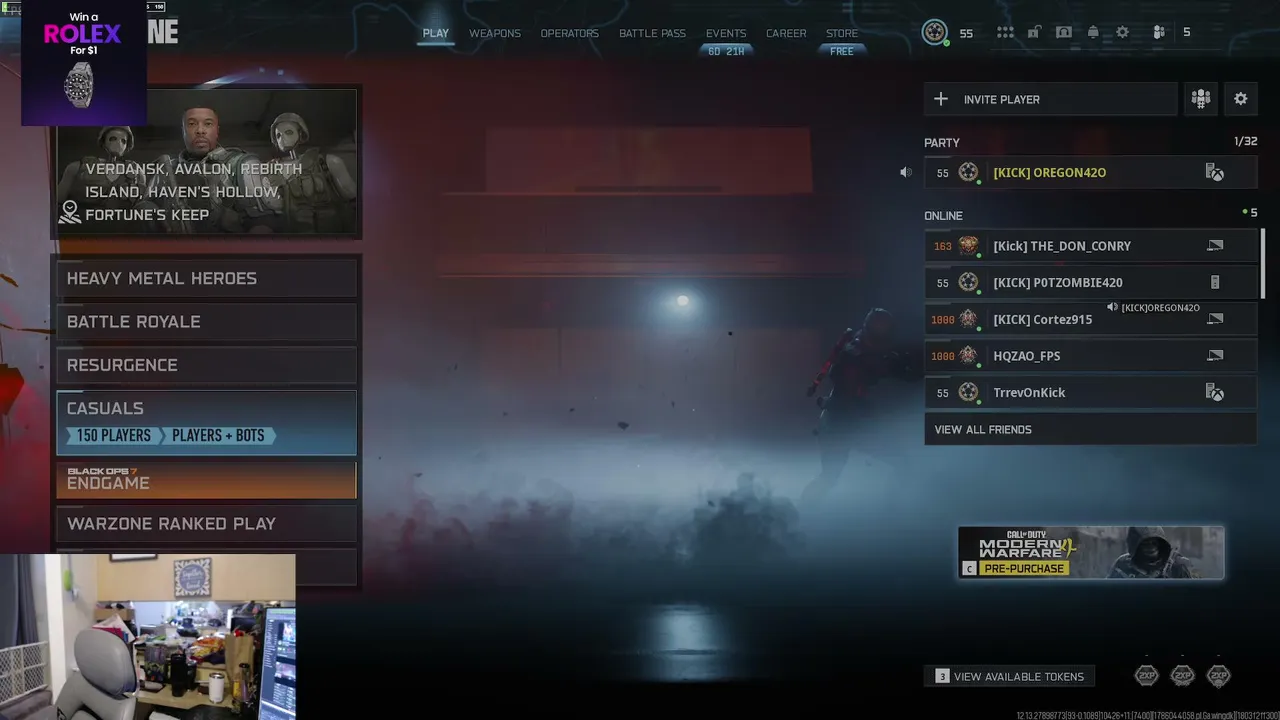Click the PLAYERS + BOTS tag
Image resolution: width=1280 pixels, height=720 pixels.
pyautogui.click(x=218, y=436)
